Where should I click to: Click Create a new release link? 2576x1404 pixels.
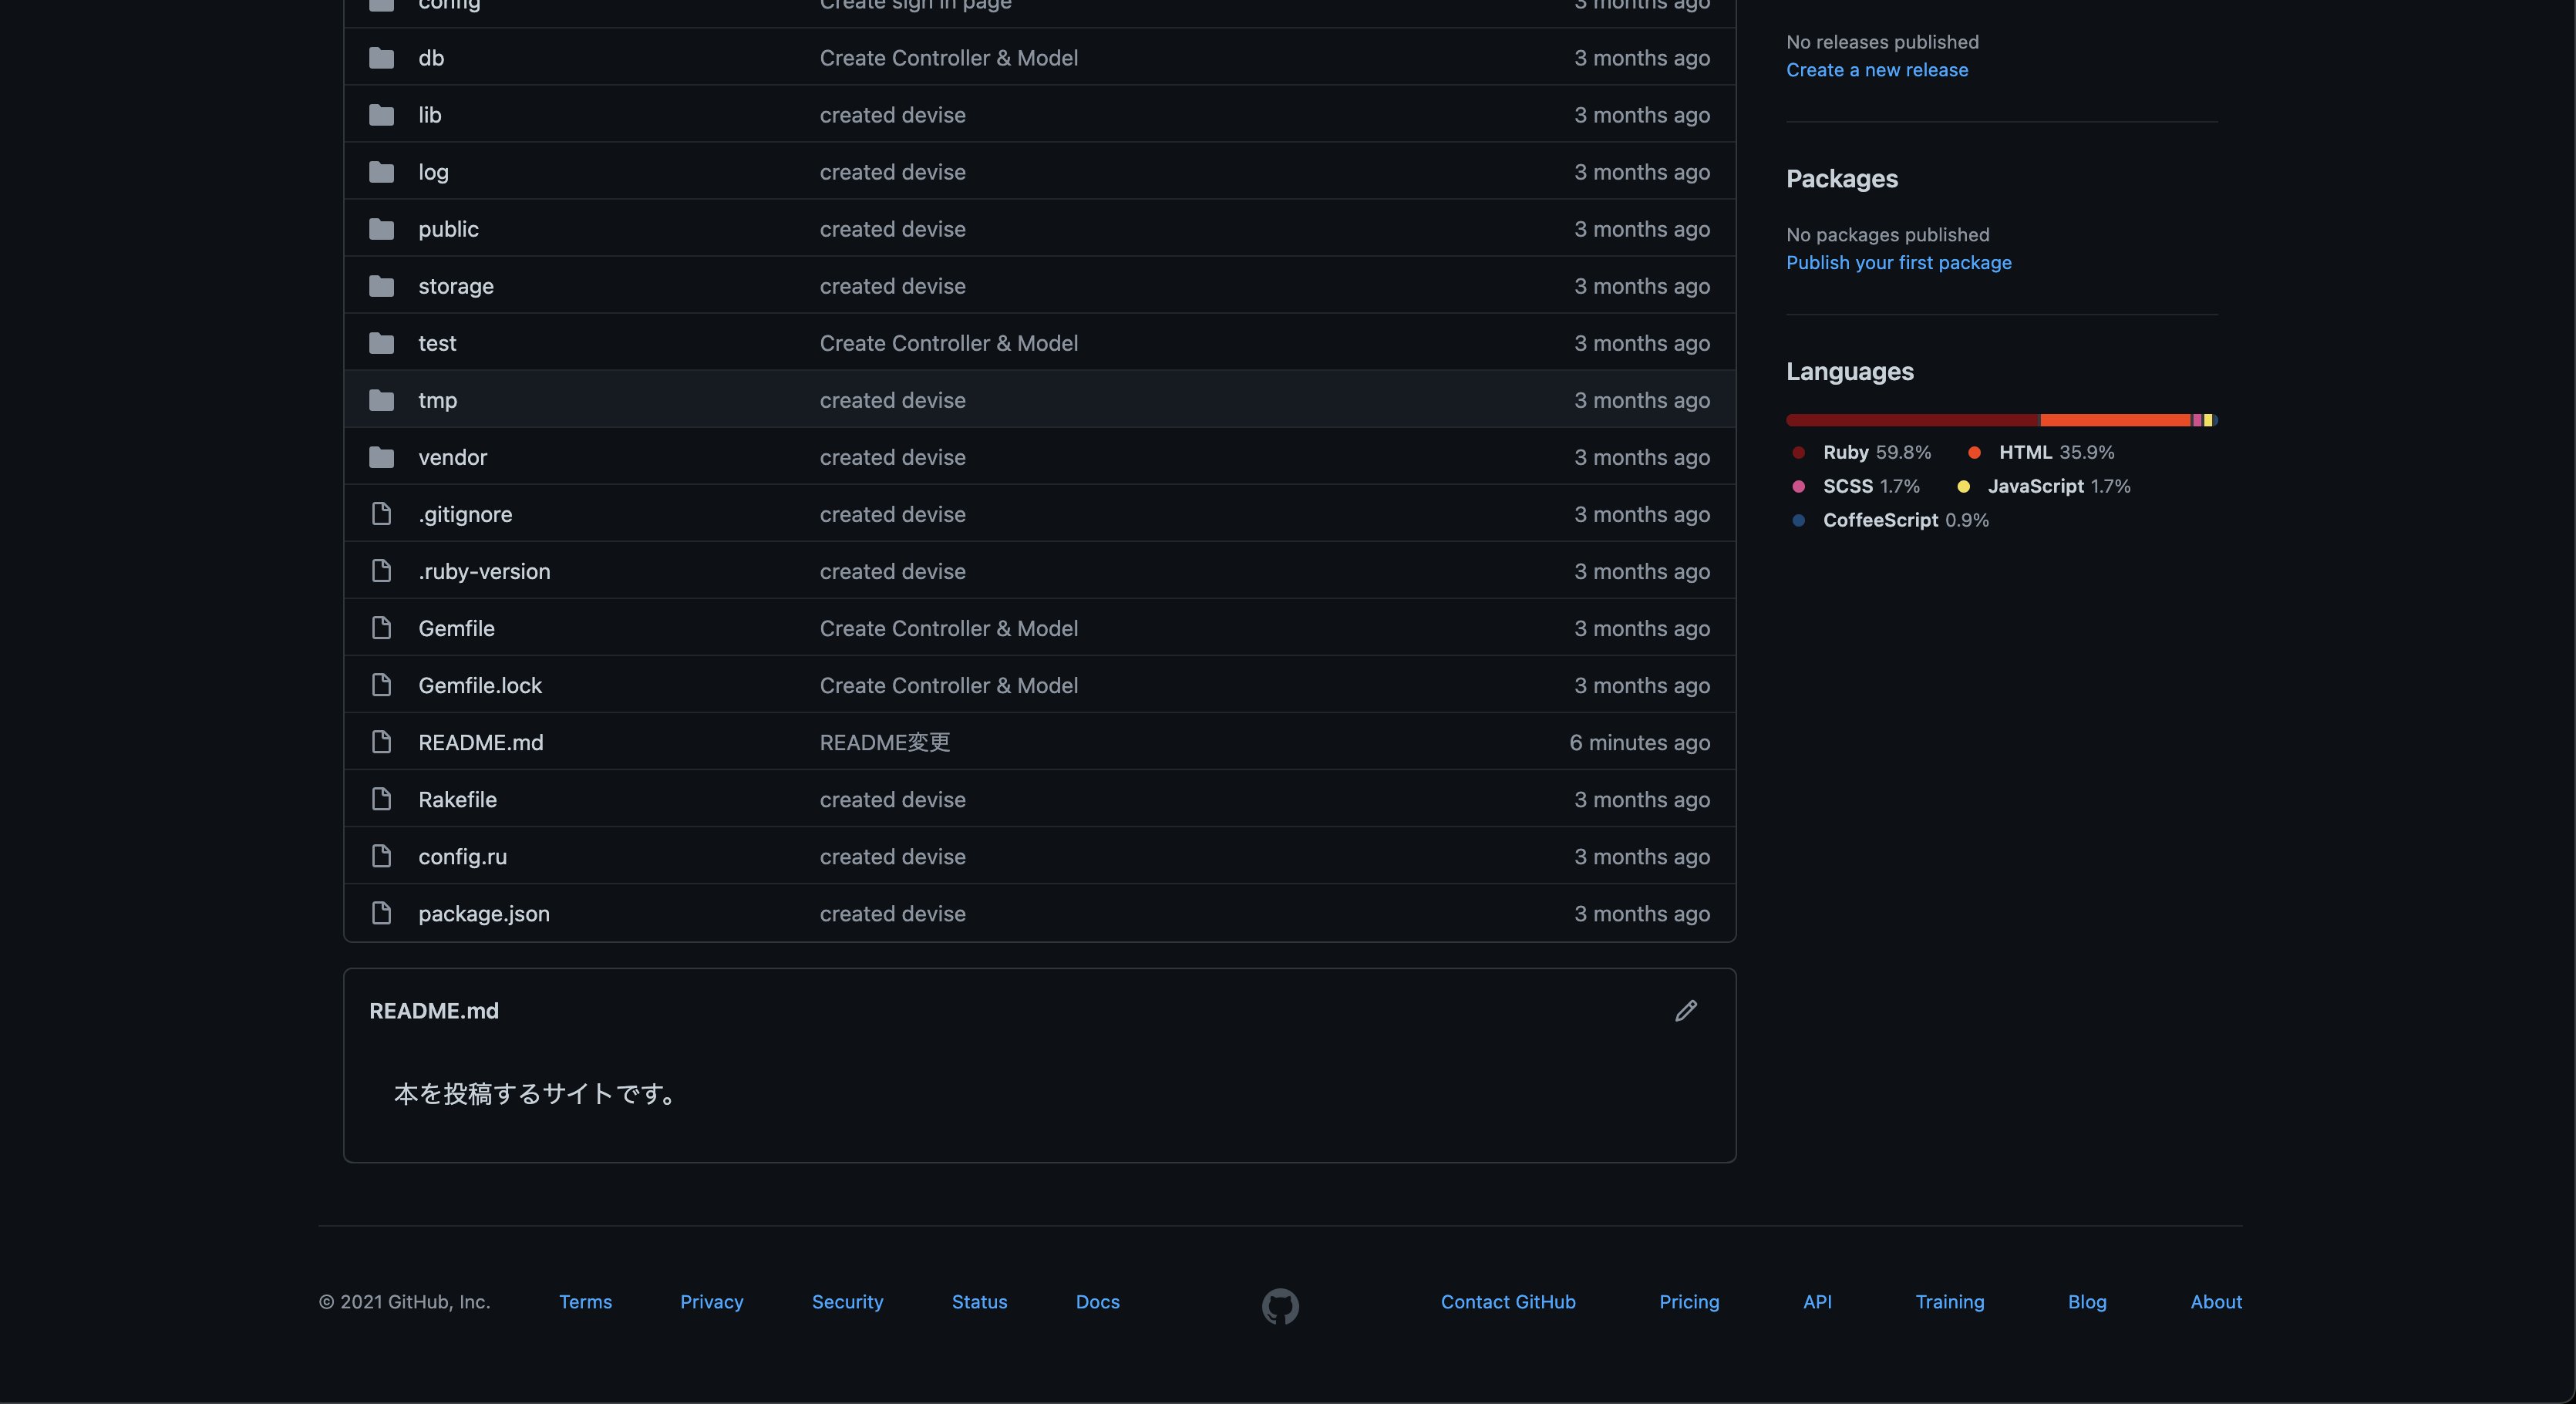click(1876, 70)
